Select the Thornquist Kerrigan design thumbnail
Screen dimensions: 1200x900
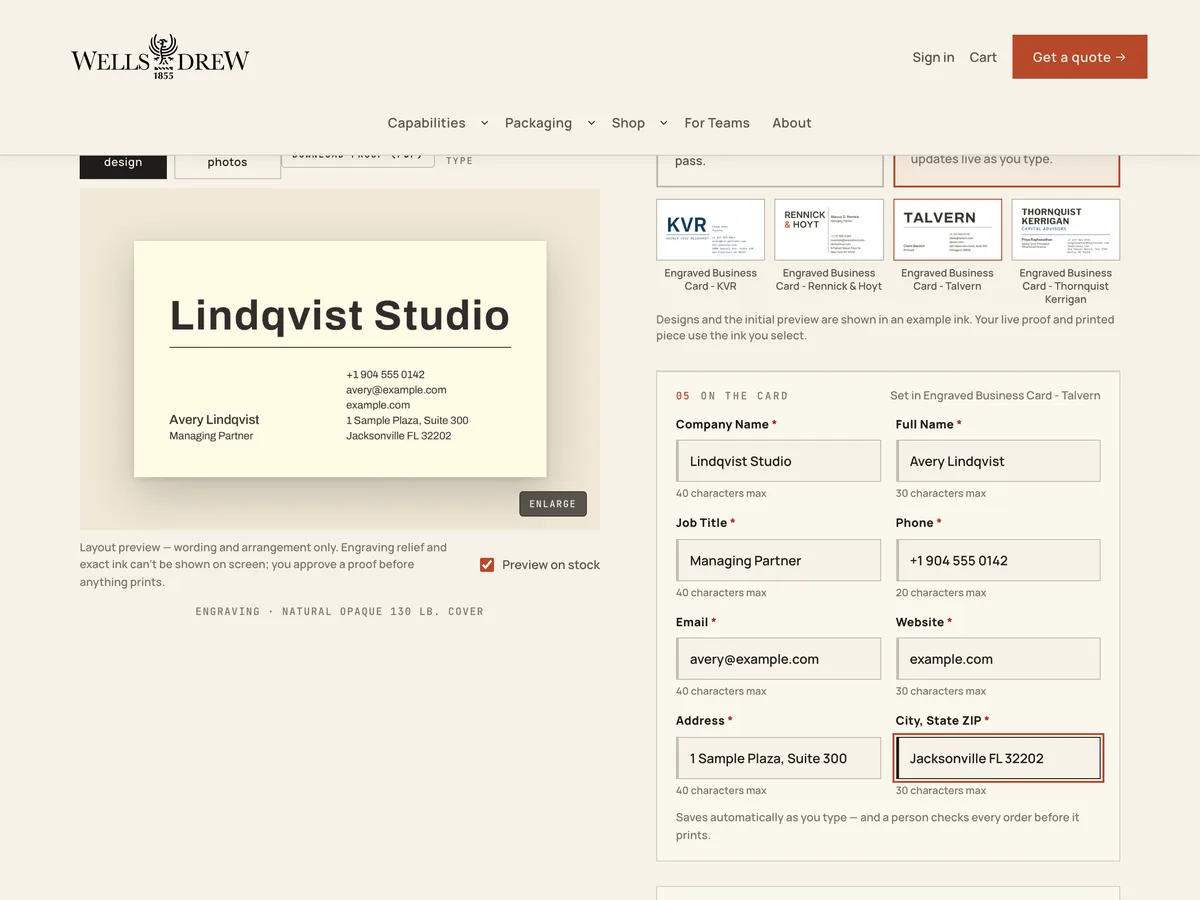tap(1066, 230)
